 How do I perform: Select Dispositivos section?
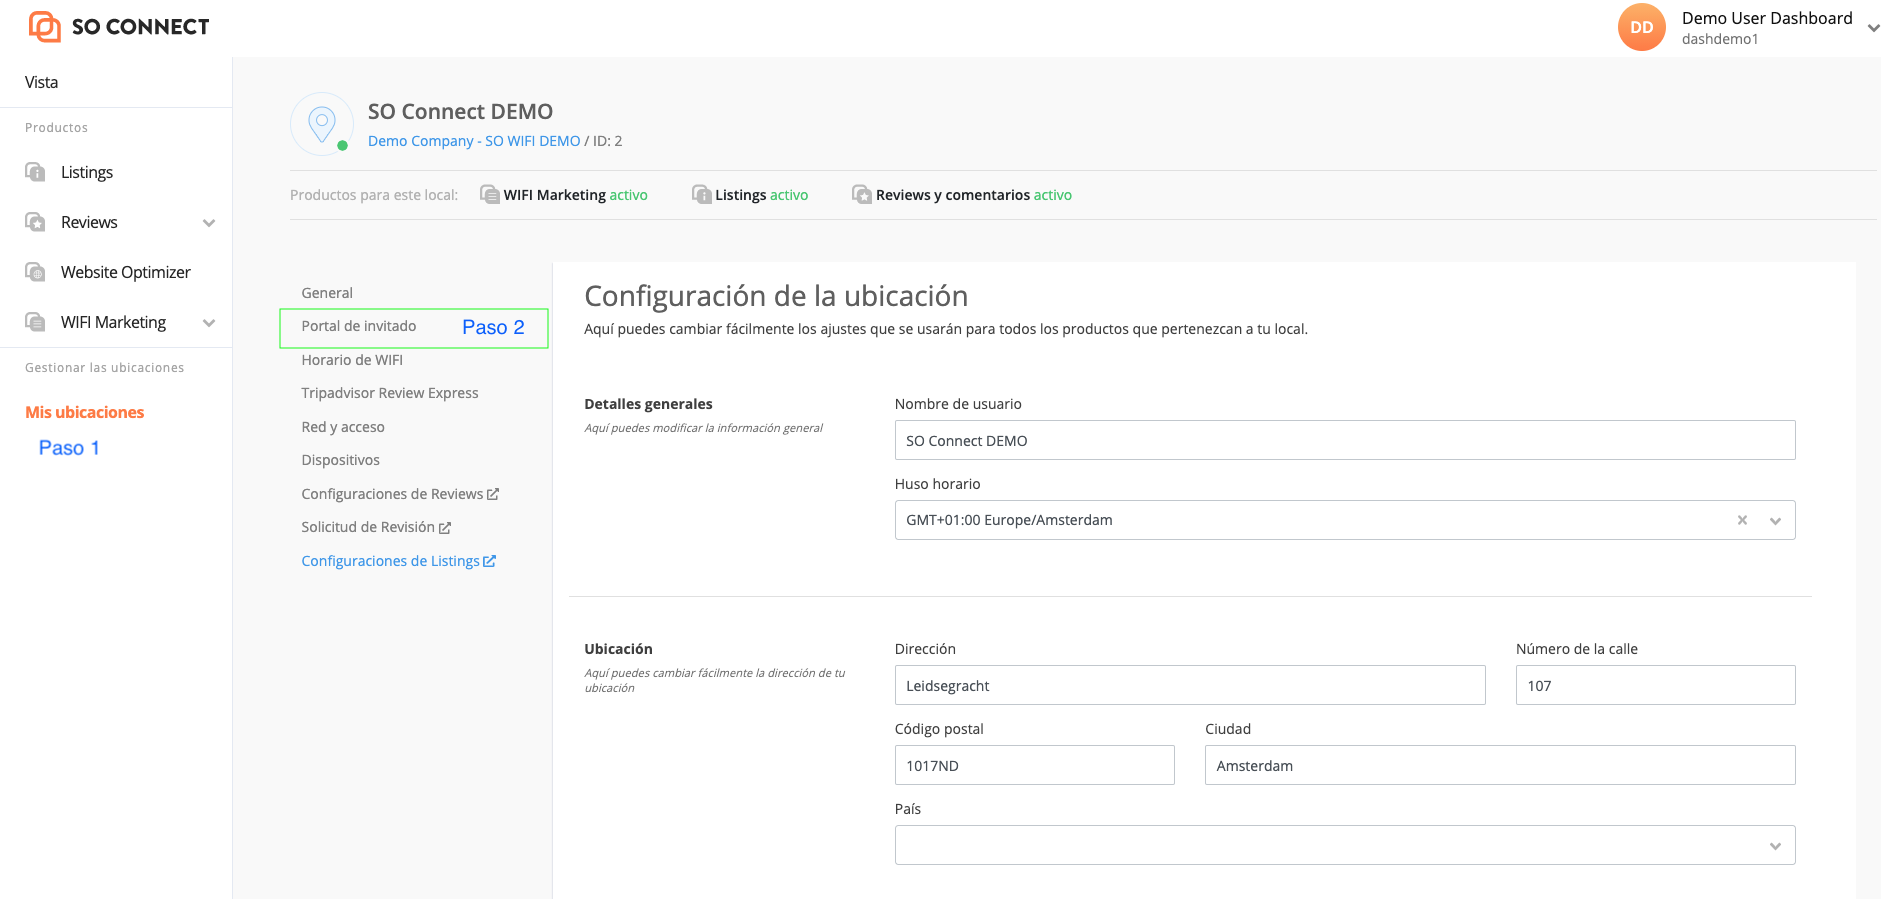pos(341,460)
